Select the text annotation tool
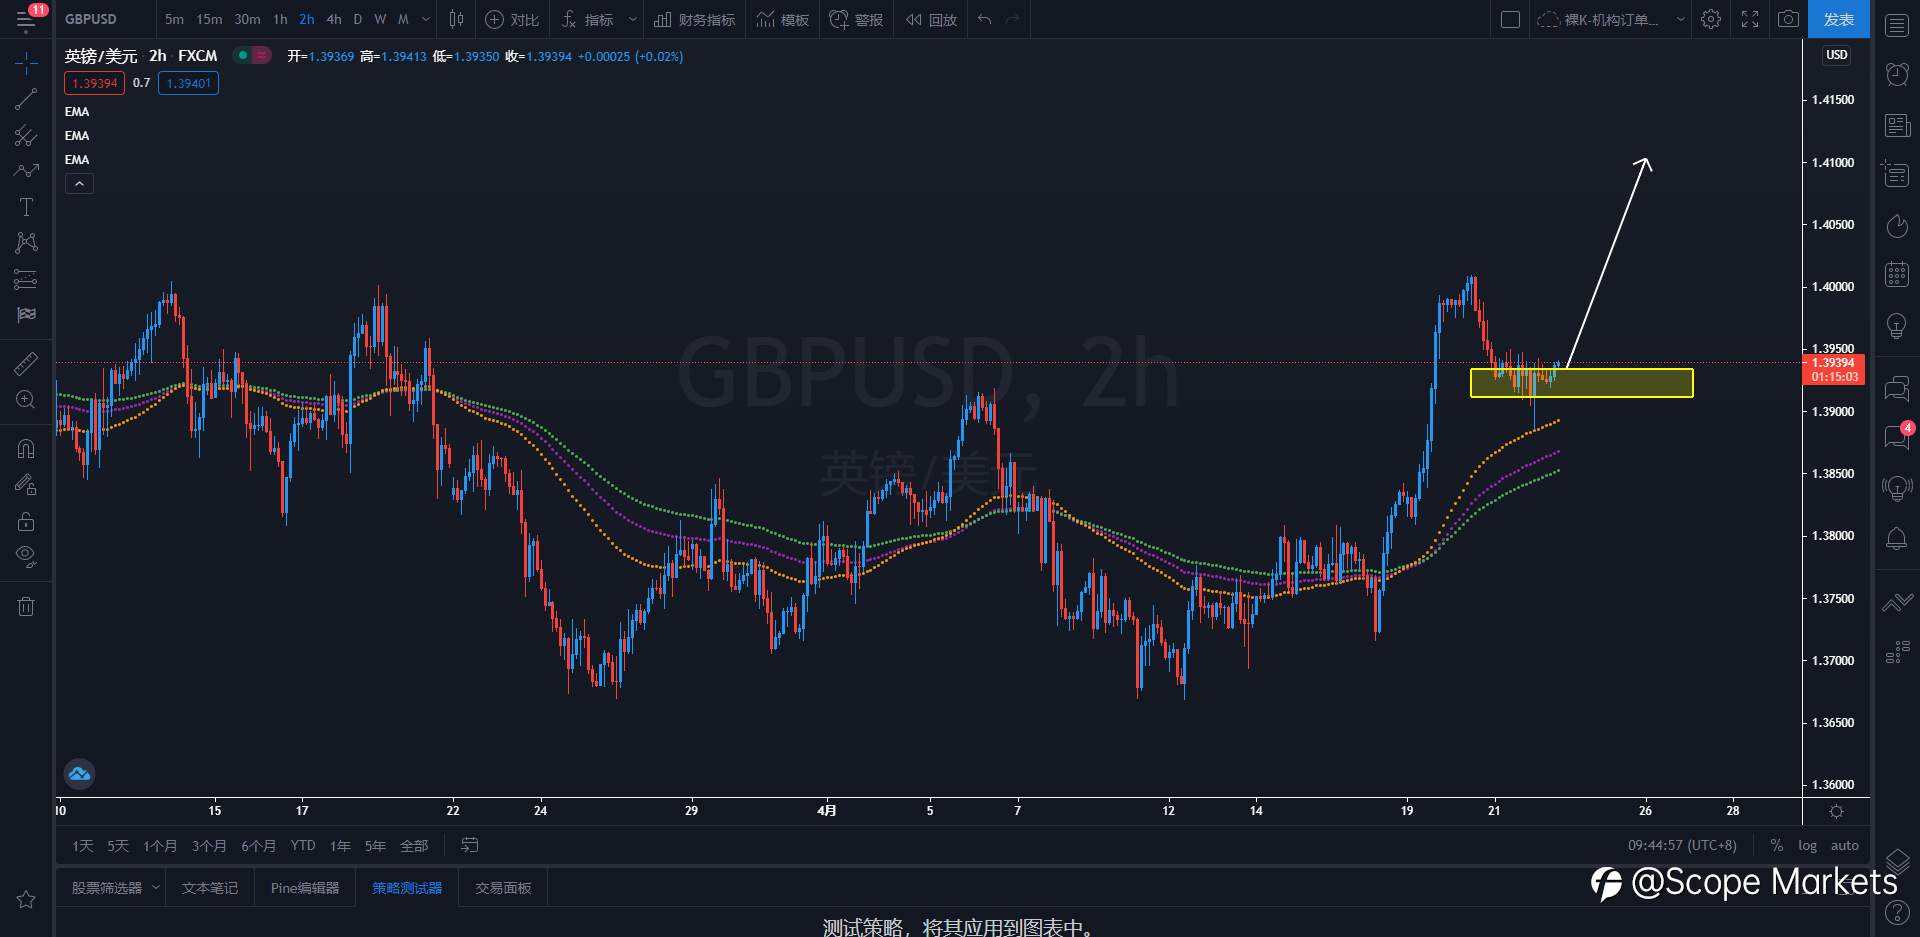 pos(26,207)
